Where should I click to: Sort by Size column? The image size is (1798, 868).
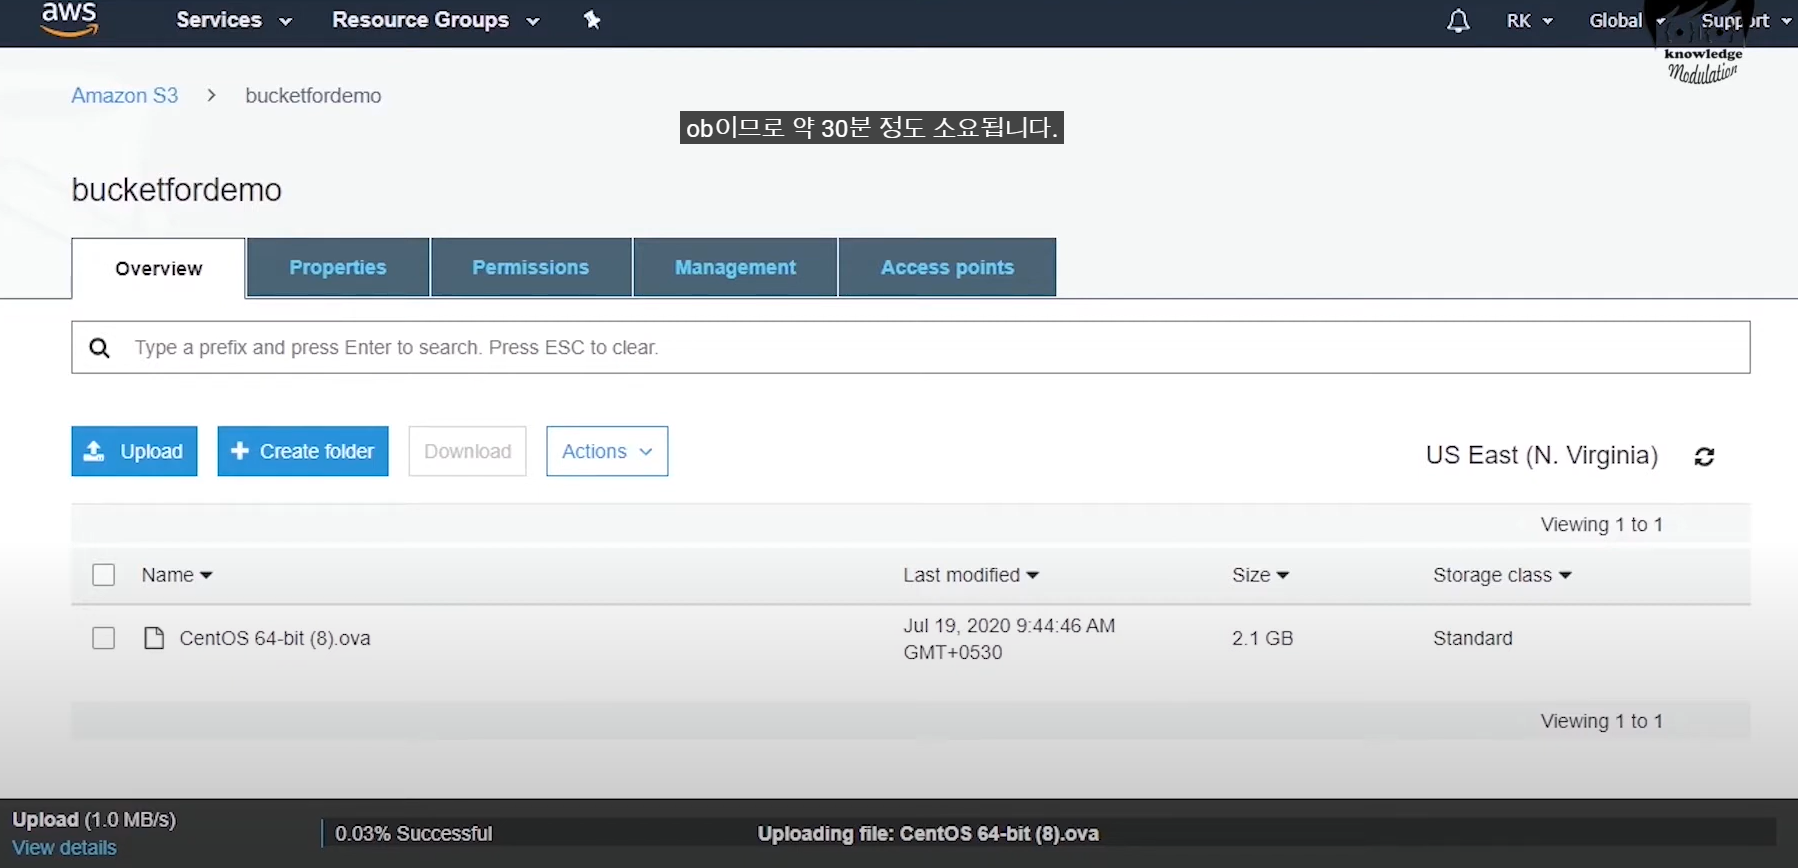1260,575
